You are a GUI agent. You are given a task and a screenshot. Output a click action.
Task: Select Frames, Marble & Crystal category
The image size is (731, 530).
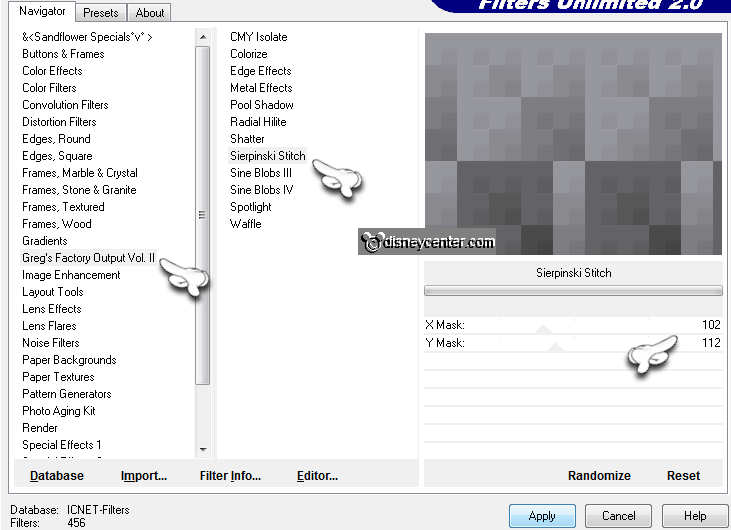80,173
